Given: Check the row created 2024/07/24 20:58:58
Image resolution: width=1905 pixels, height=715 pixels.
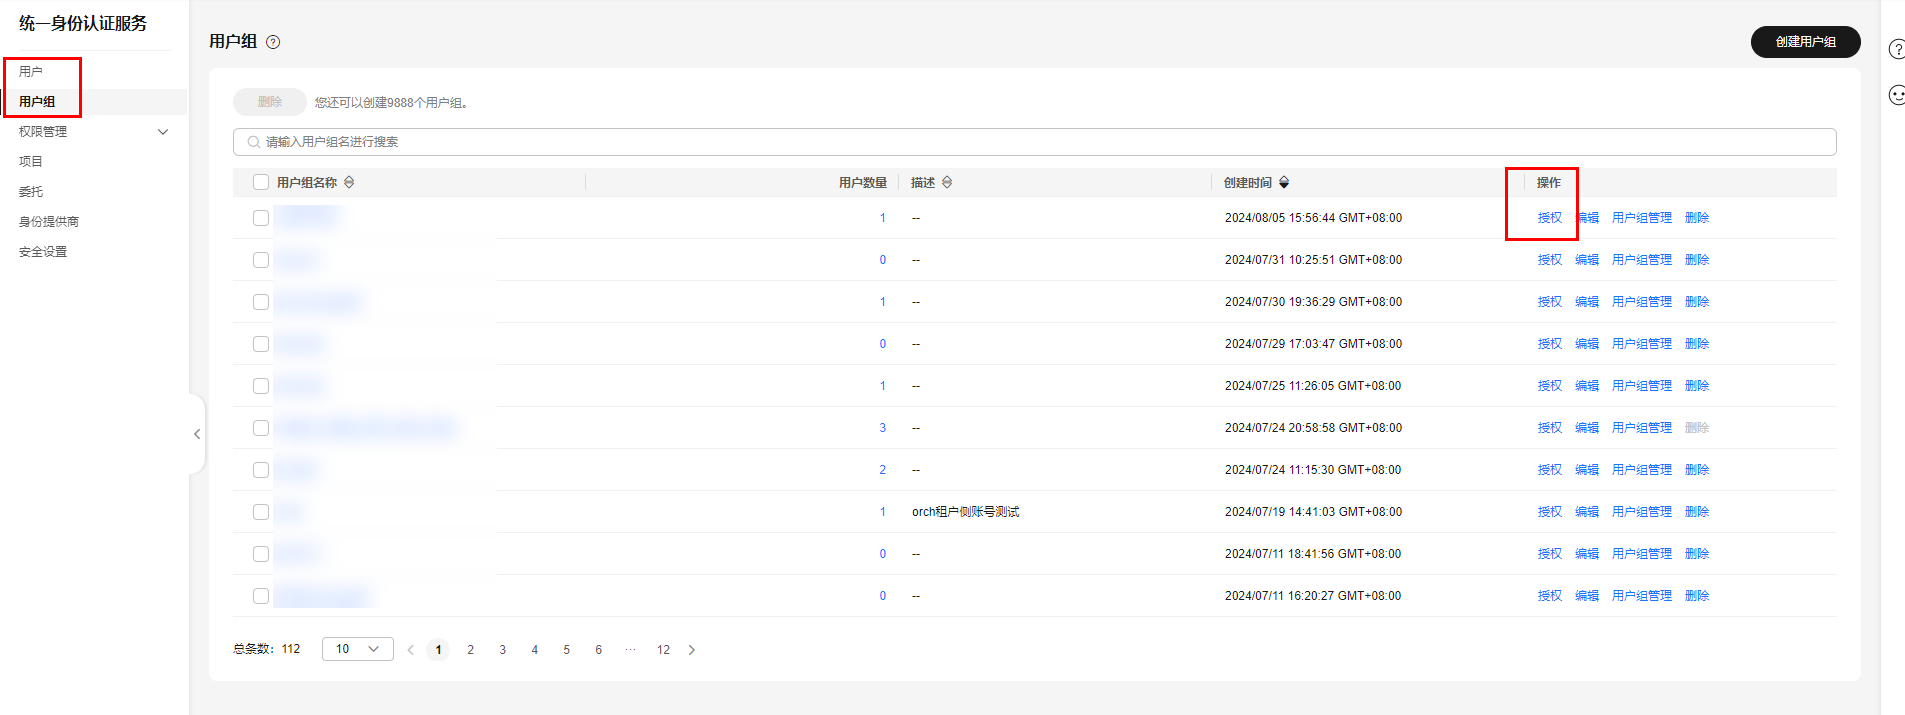Looking at the screenshot, I should click(x=261, y=428).
